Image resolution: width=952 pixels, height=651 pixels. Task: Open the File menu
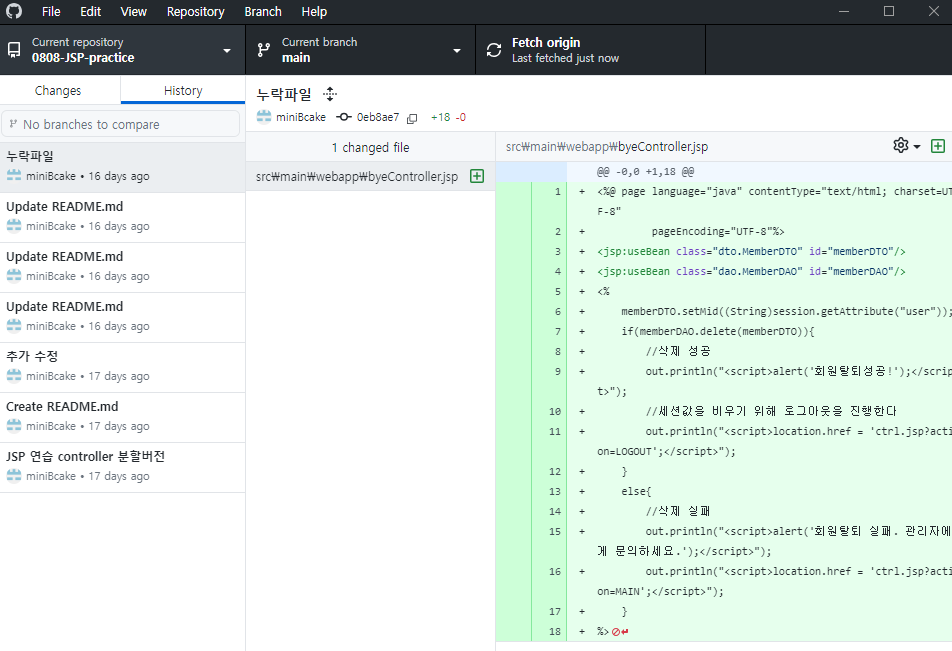click(51, 12)
